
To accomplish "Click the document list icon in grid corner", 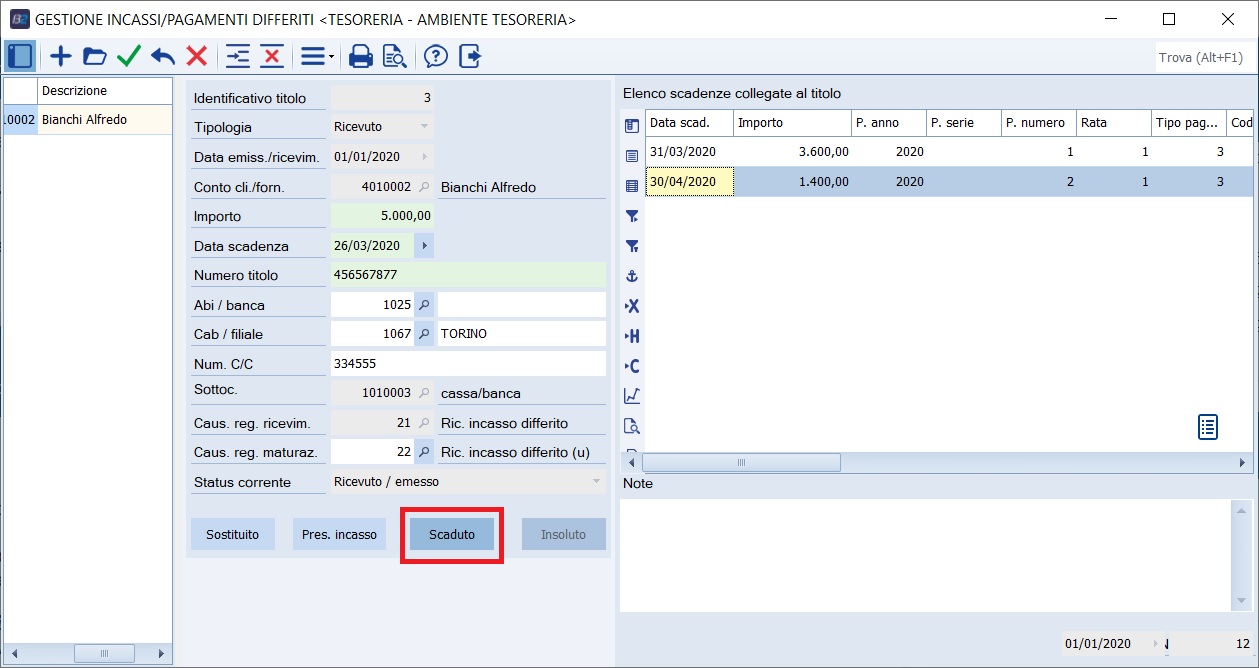I will pyautogui.click(x=1208, y=427).
